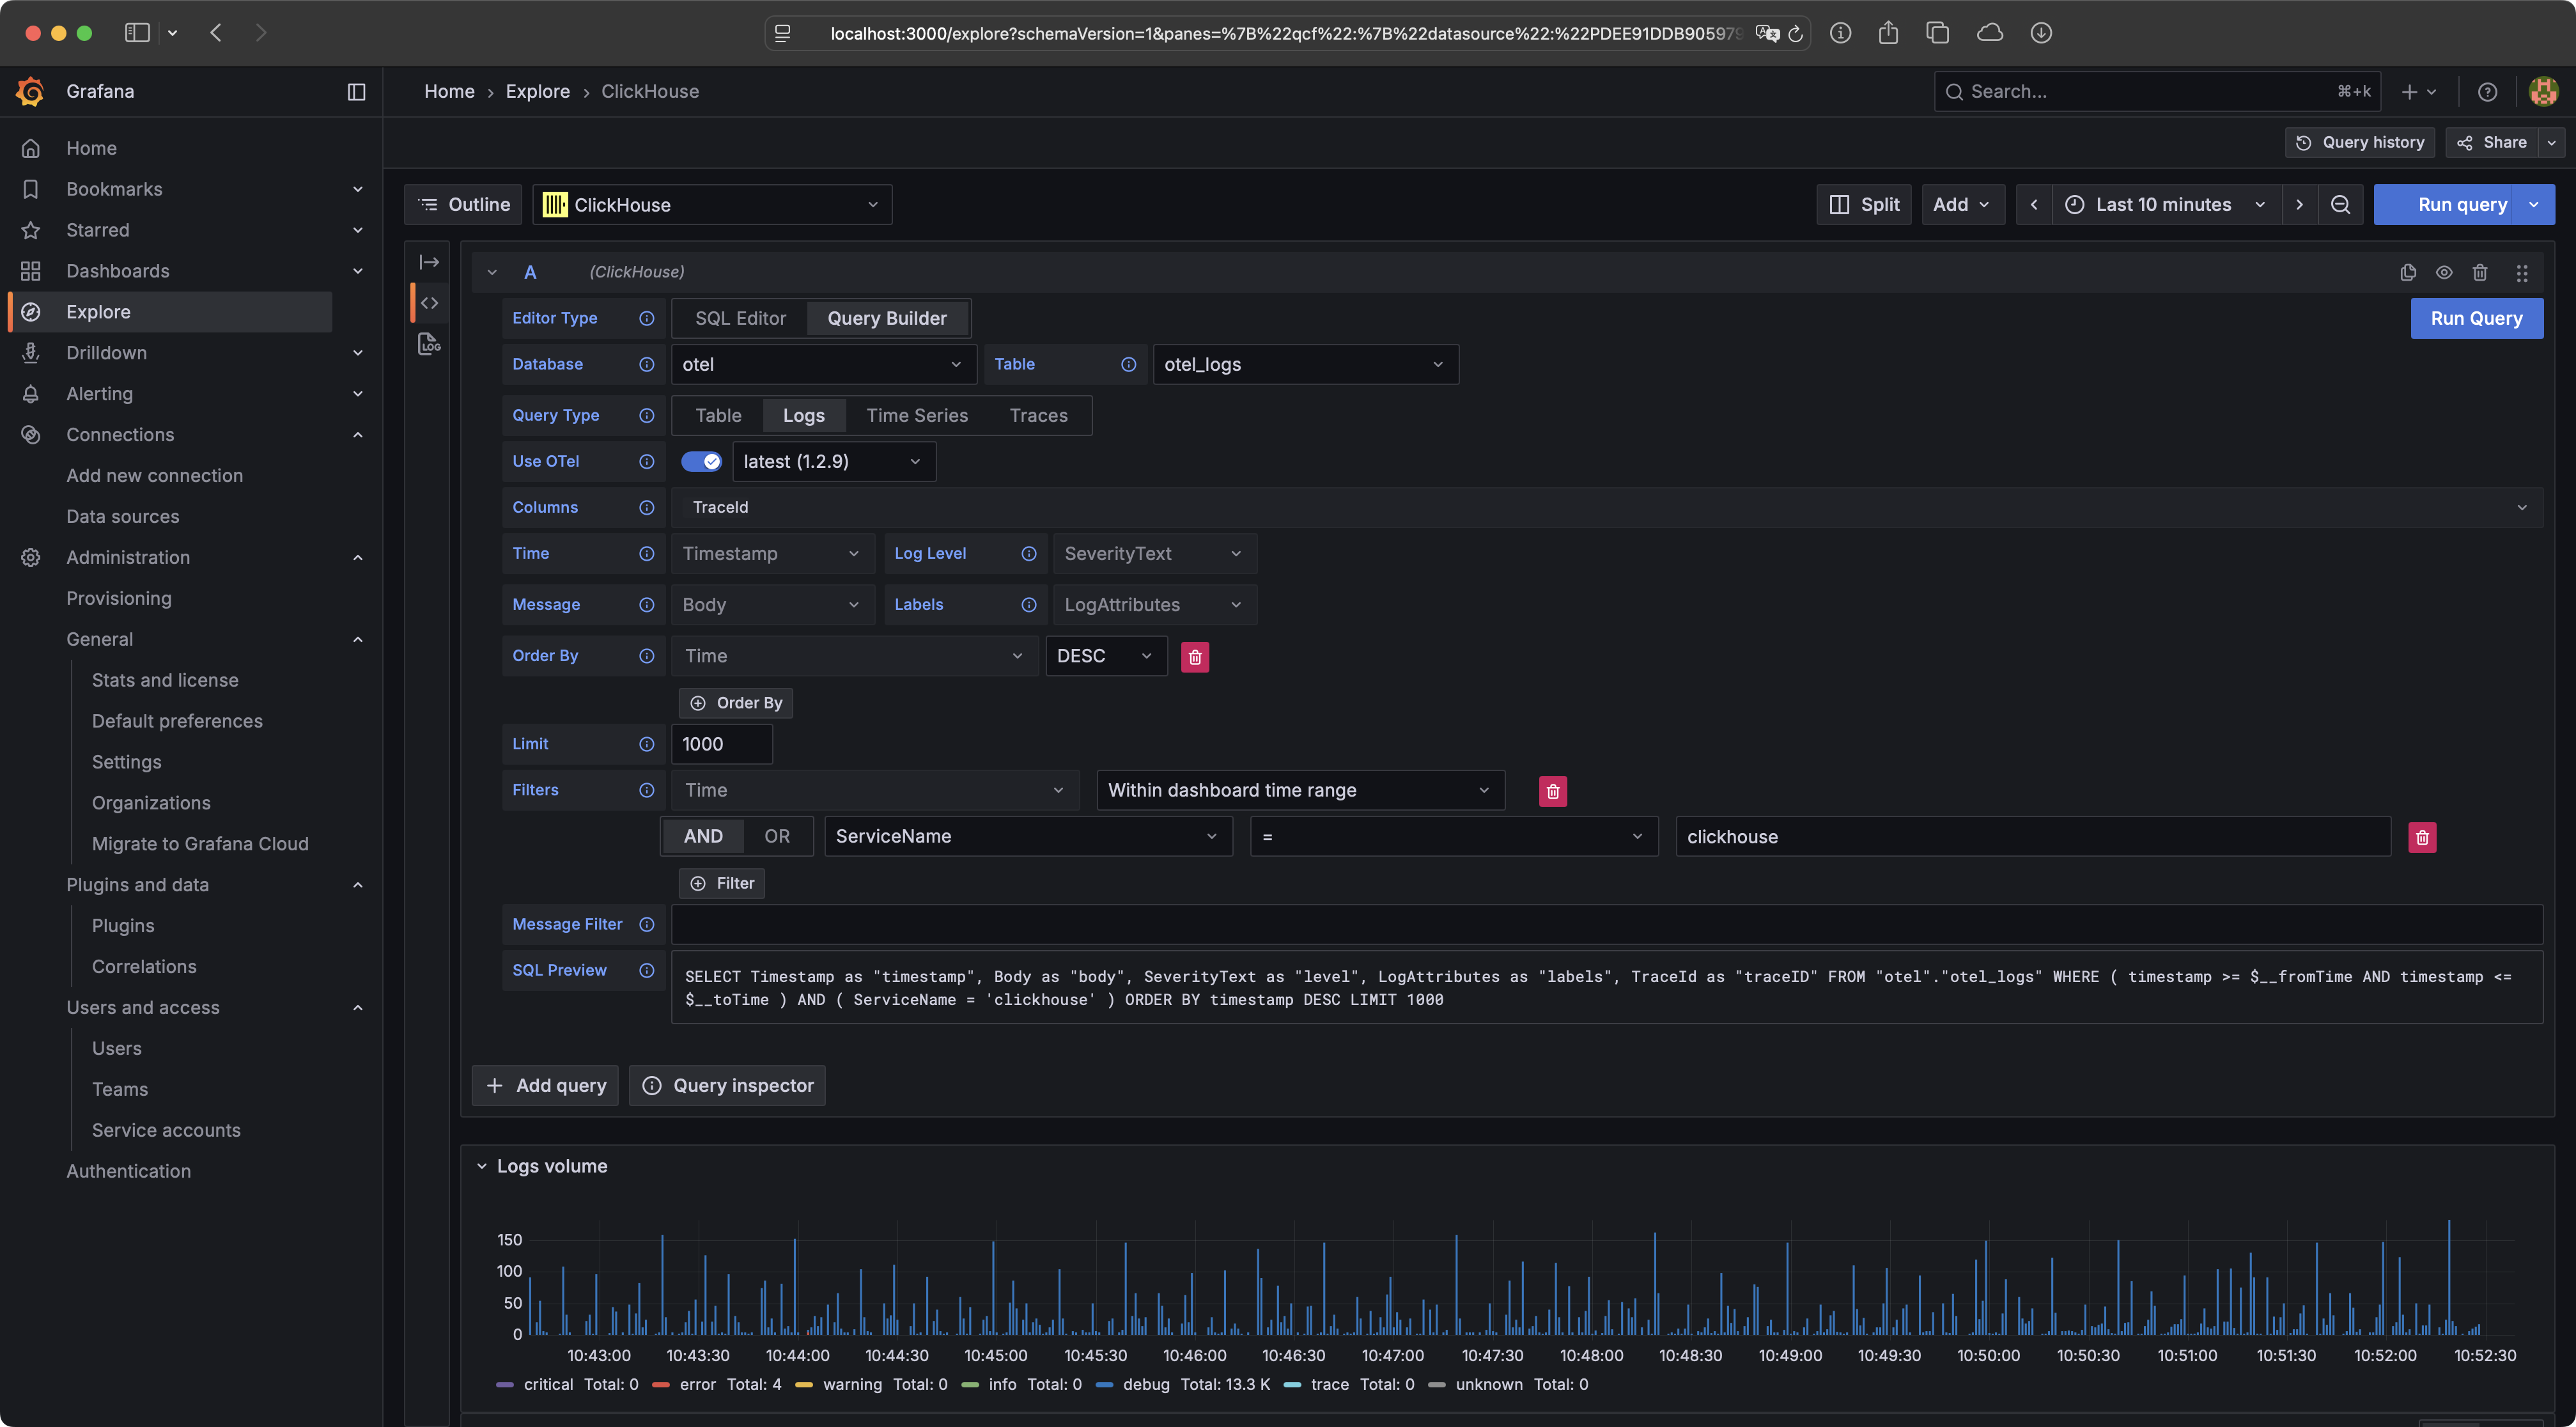Delete the Order By Time rule
This screenshot has height=1427, width=2576.
[1195, 657]
